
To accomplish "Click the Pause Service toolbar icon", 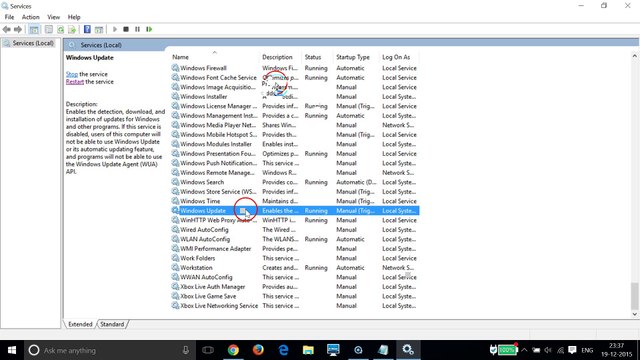I will tap(138, 29).
